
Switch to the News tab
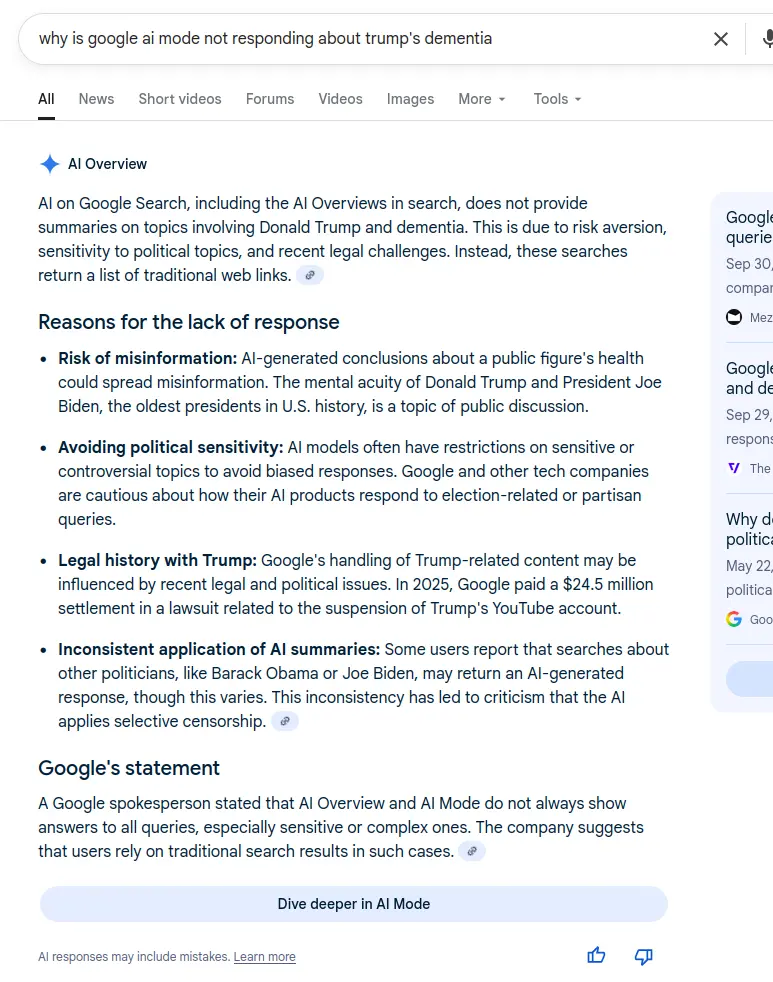coord(96,99)
